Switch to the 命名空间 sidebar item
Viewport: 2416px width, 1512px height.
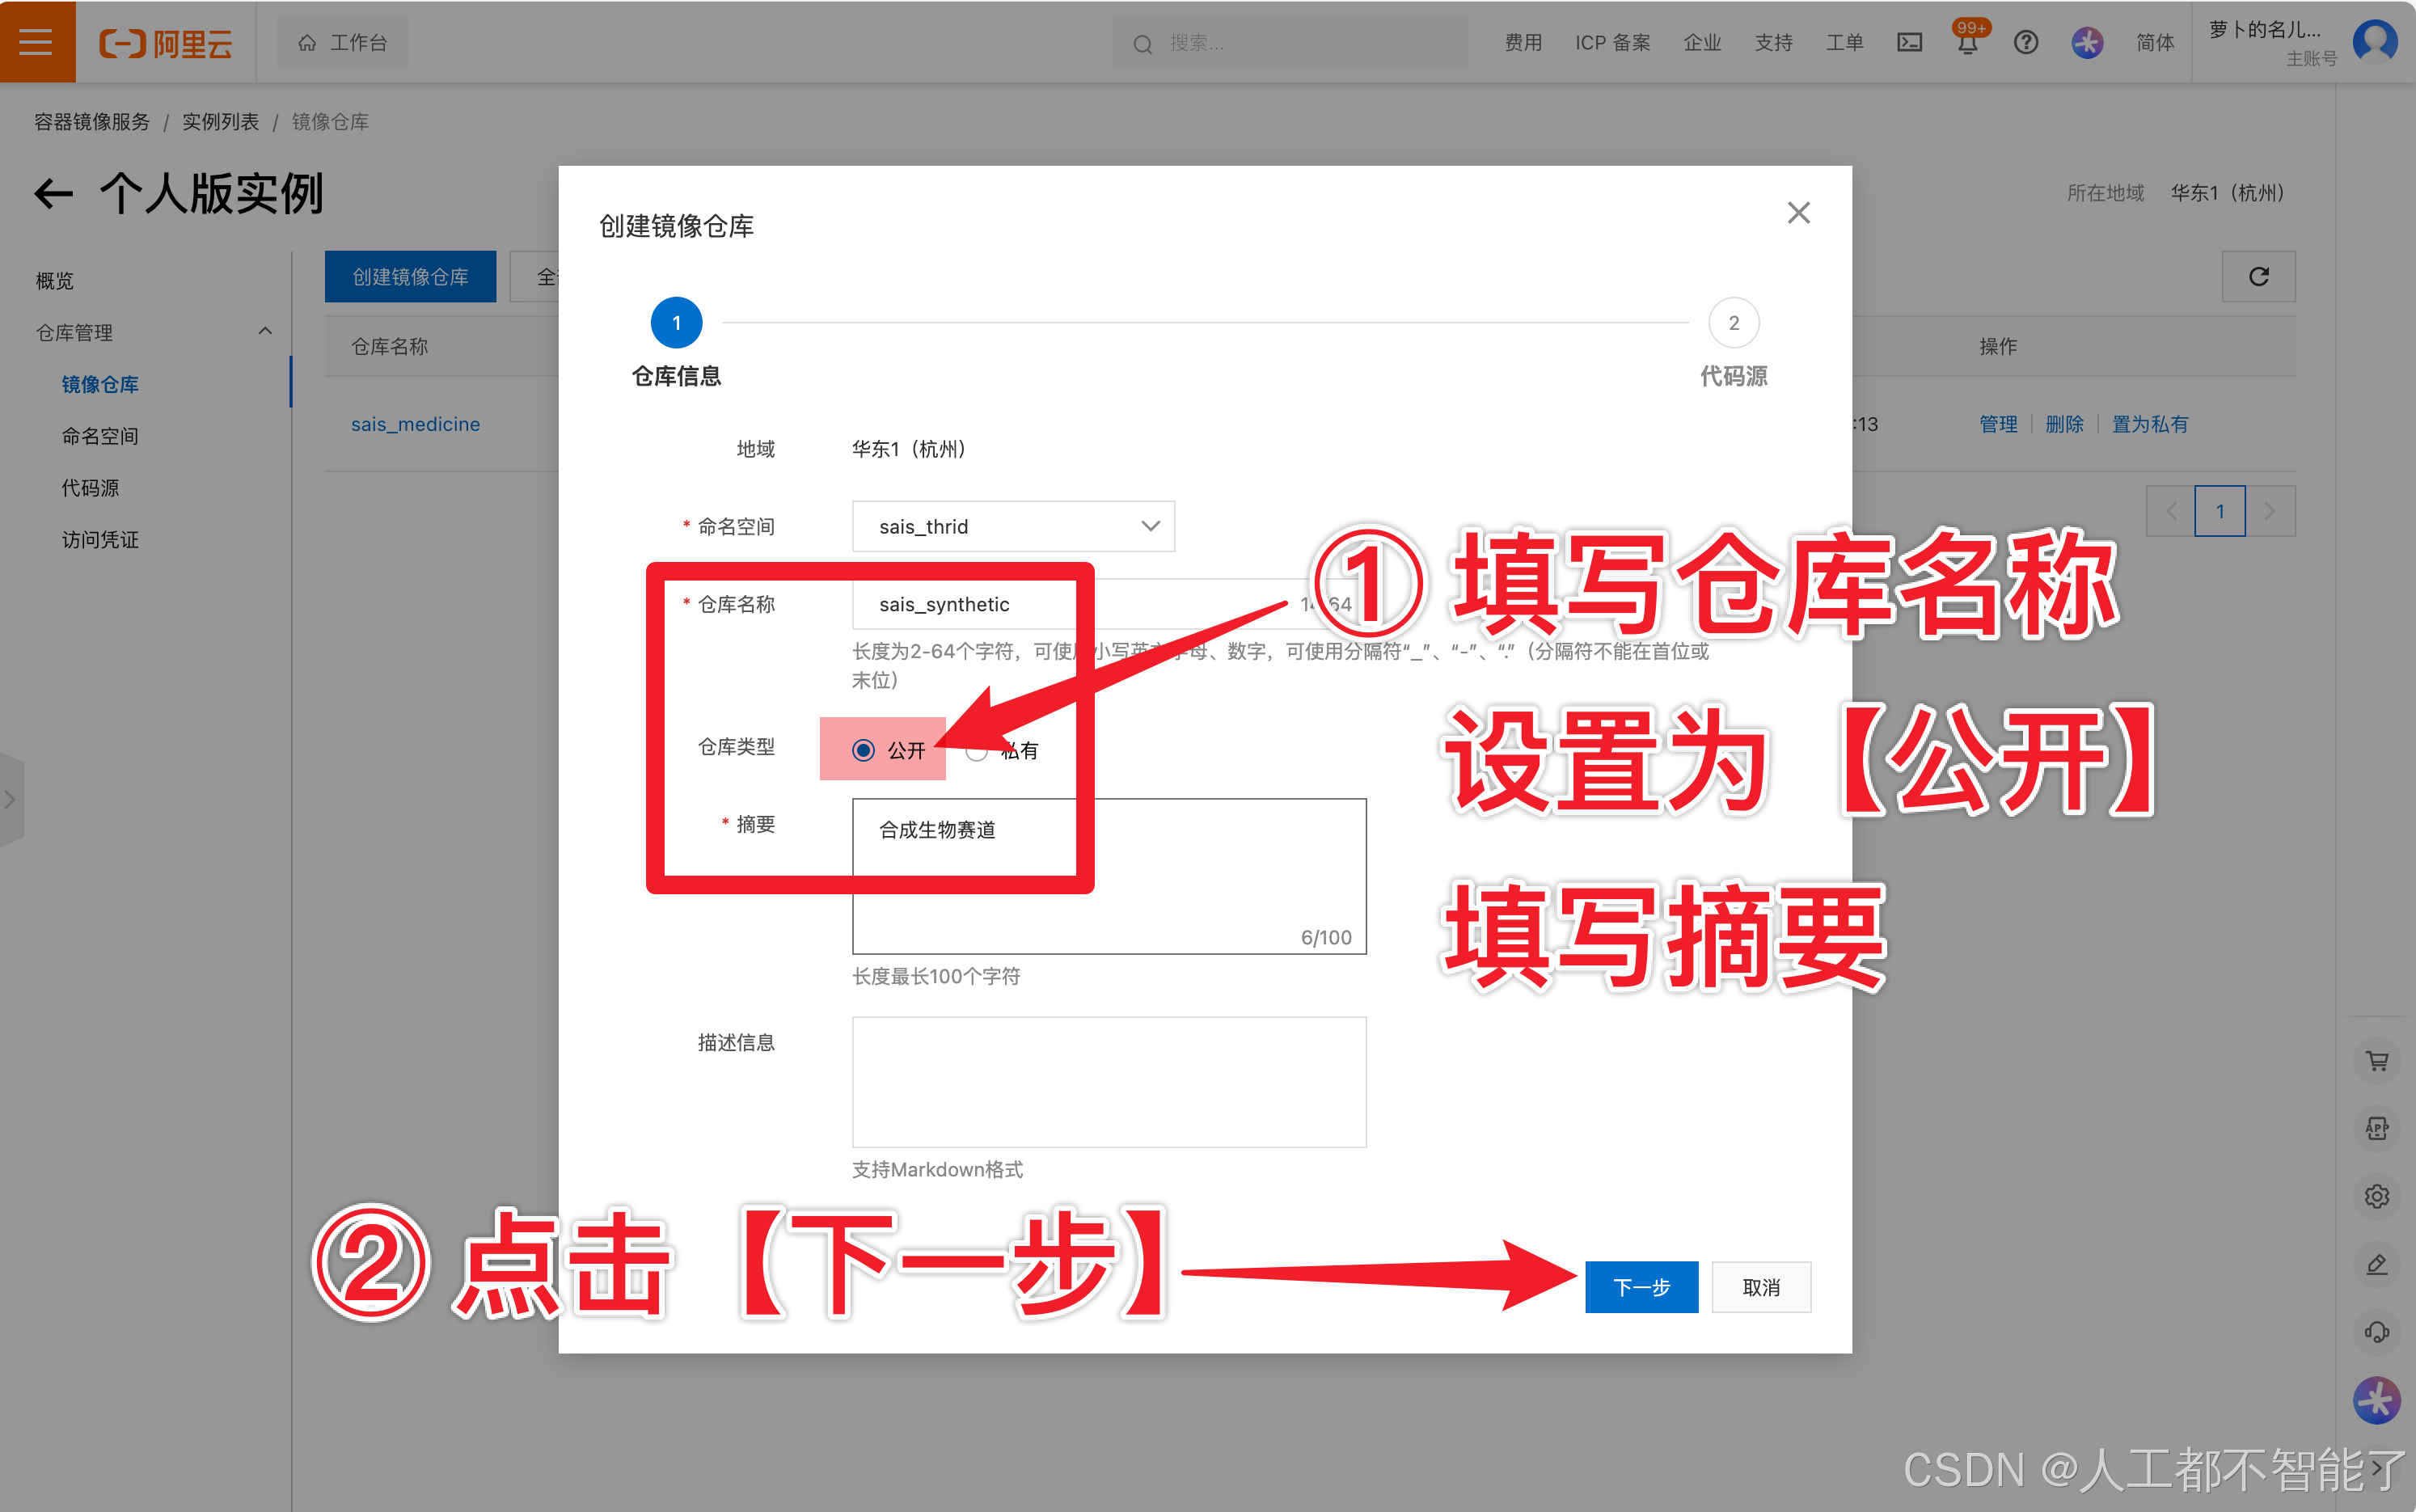tap(100, 435)
